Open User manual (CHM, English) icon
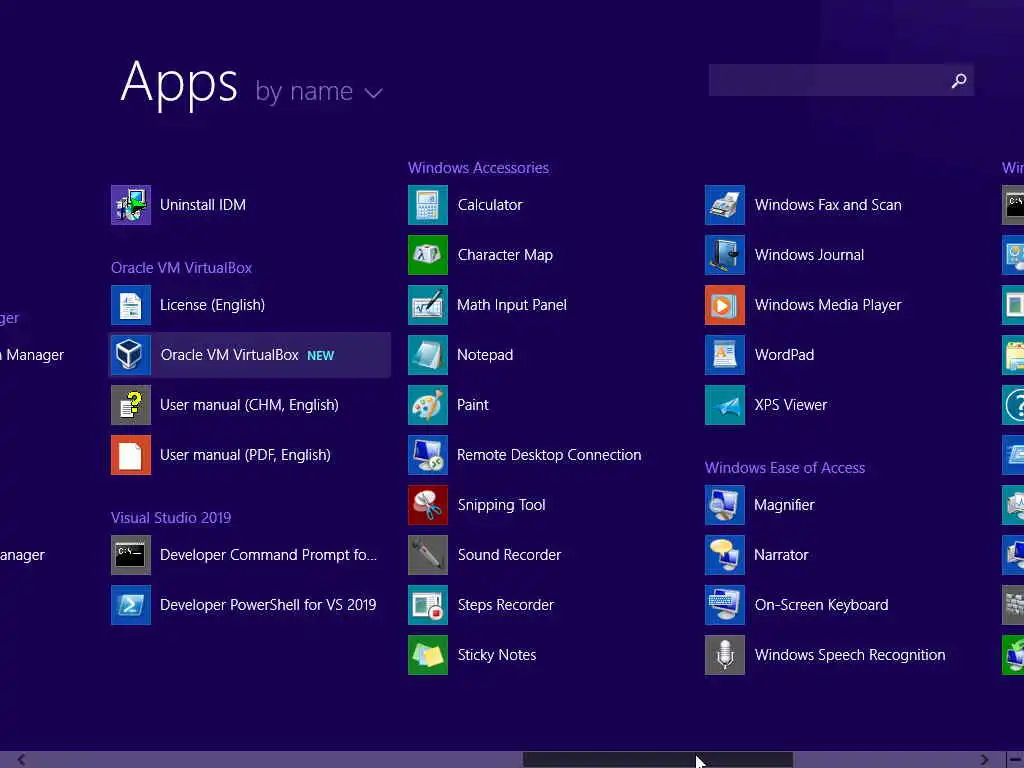The width and height of the screenshot is (1024, 768). pyautogui.click(x=131, y=405)
